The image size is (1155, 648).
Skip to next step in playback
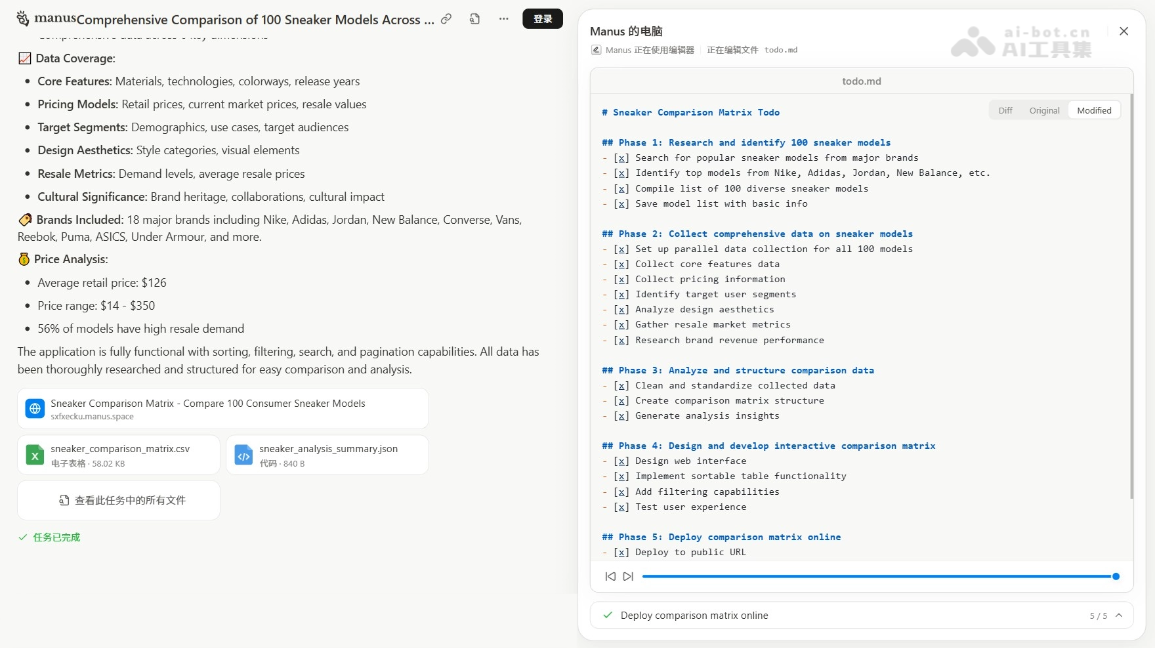(628, 576)
